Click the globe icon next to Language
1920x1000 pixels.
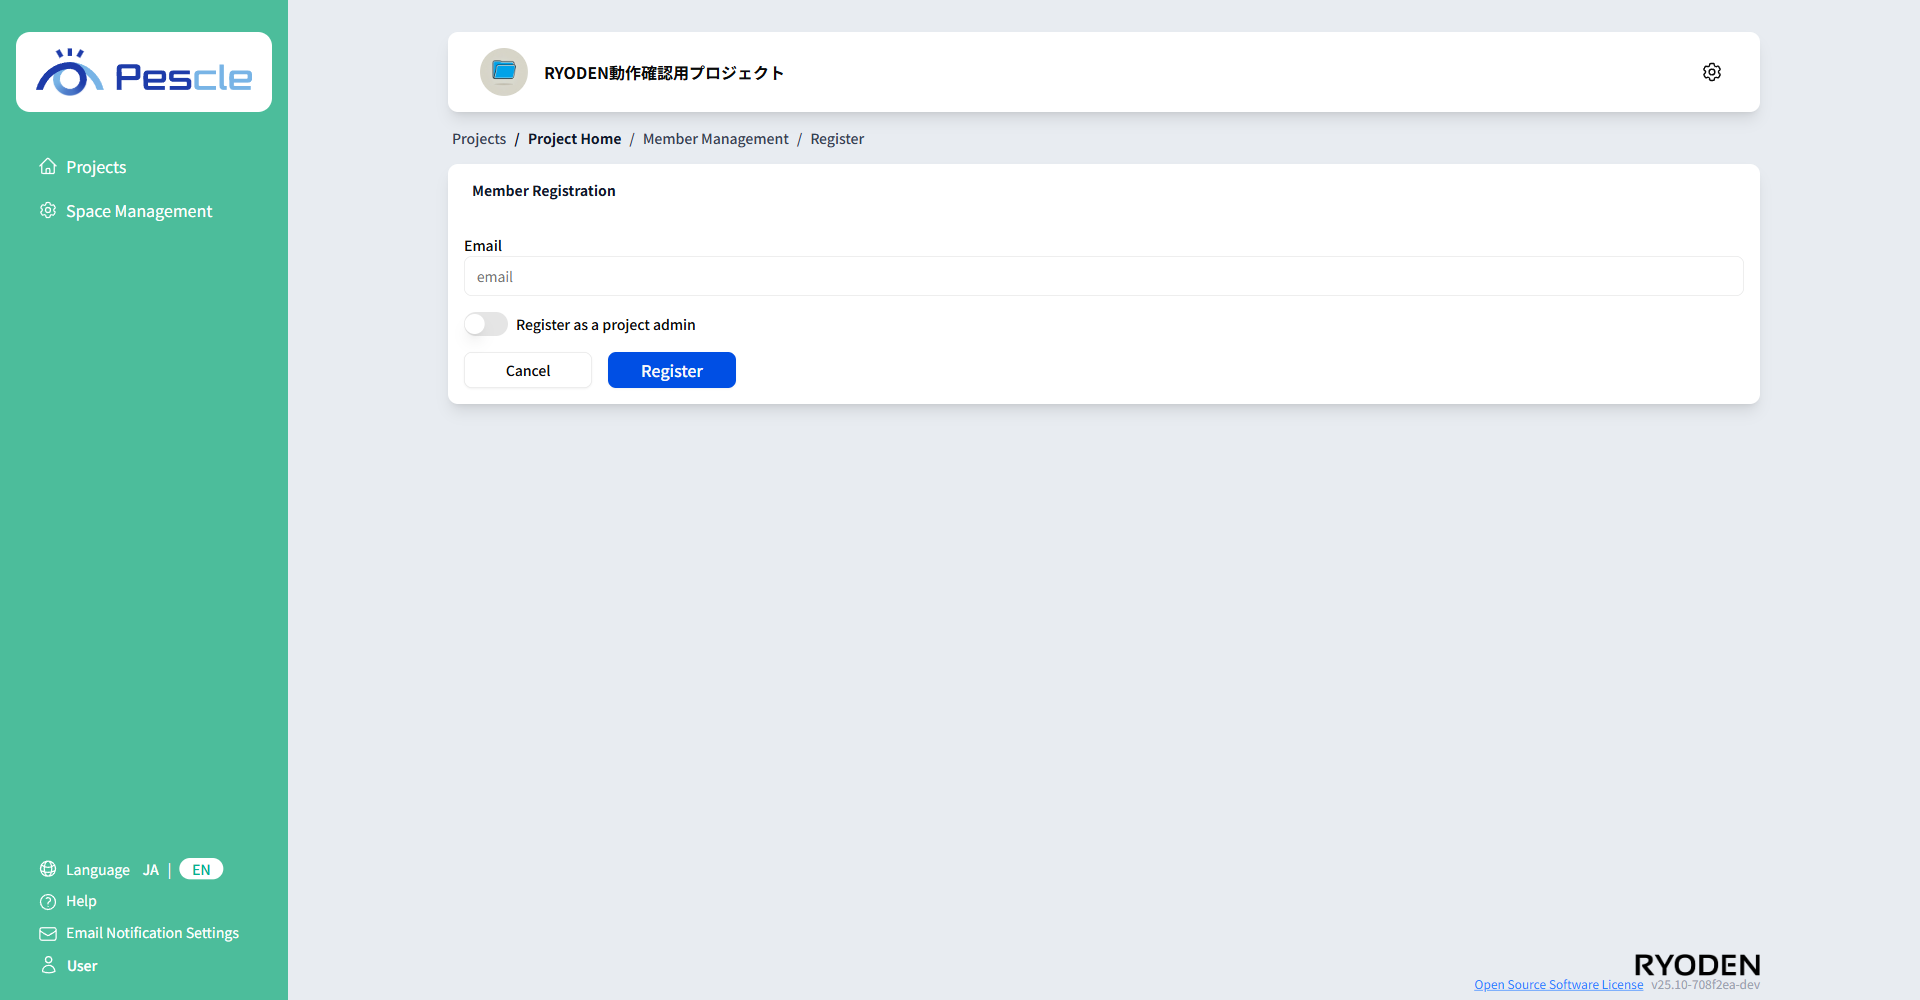(x=47, y=869)
